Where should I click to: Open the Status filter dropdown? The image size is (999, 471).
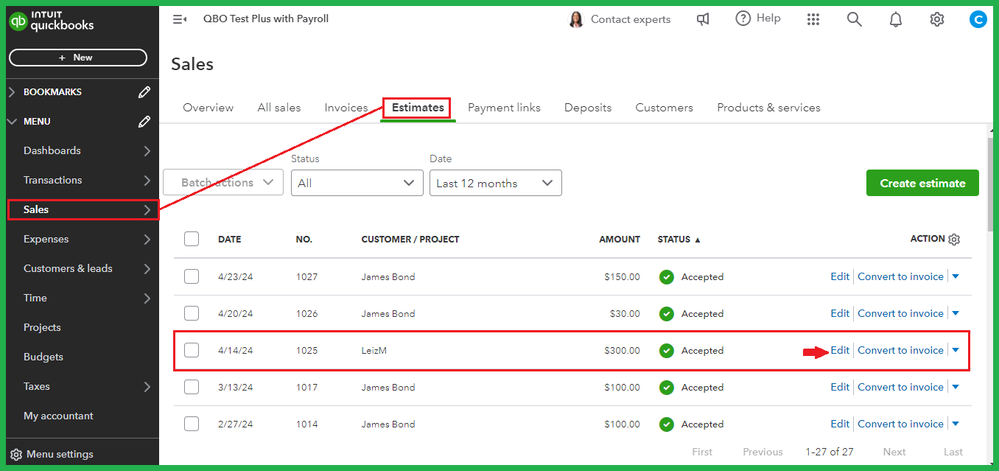tap(357, 183)
